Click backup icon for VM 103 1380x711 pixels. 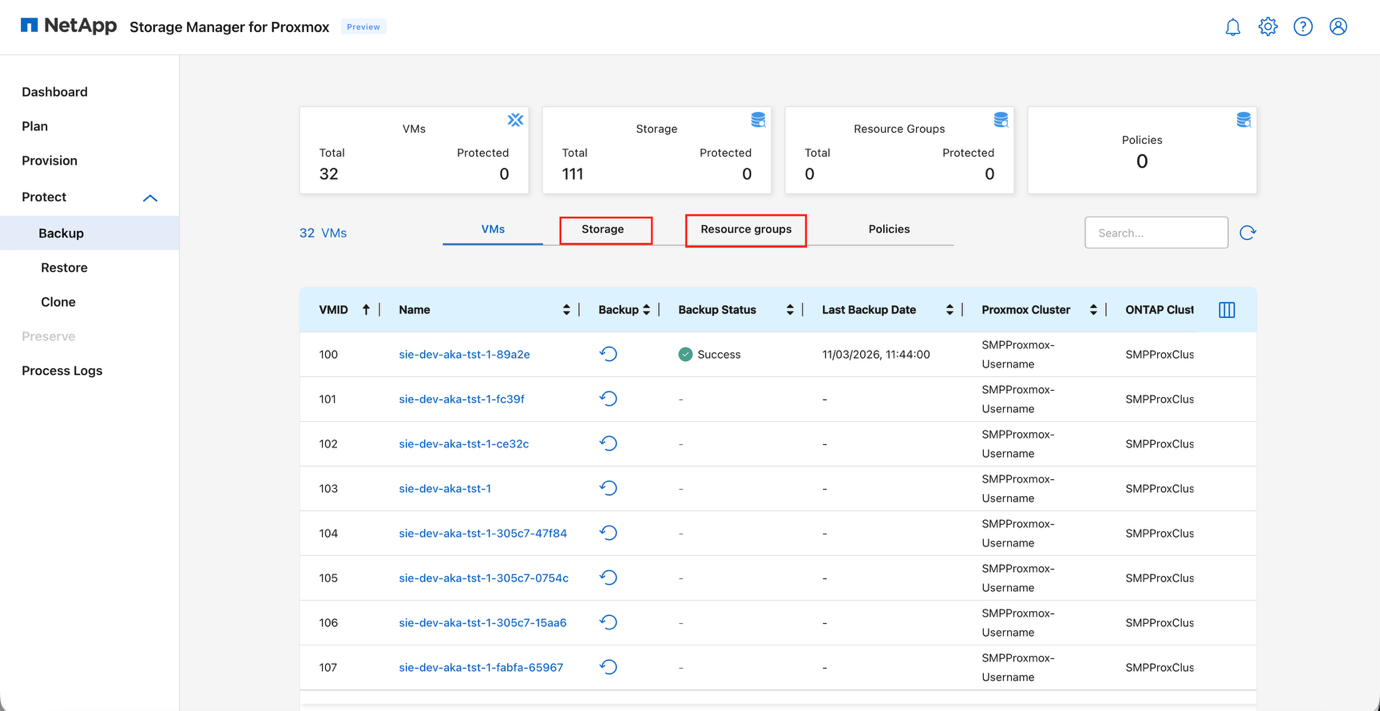608,488
